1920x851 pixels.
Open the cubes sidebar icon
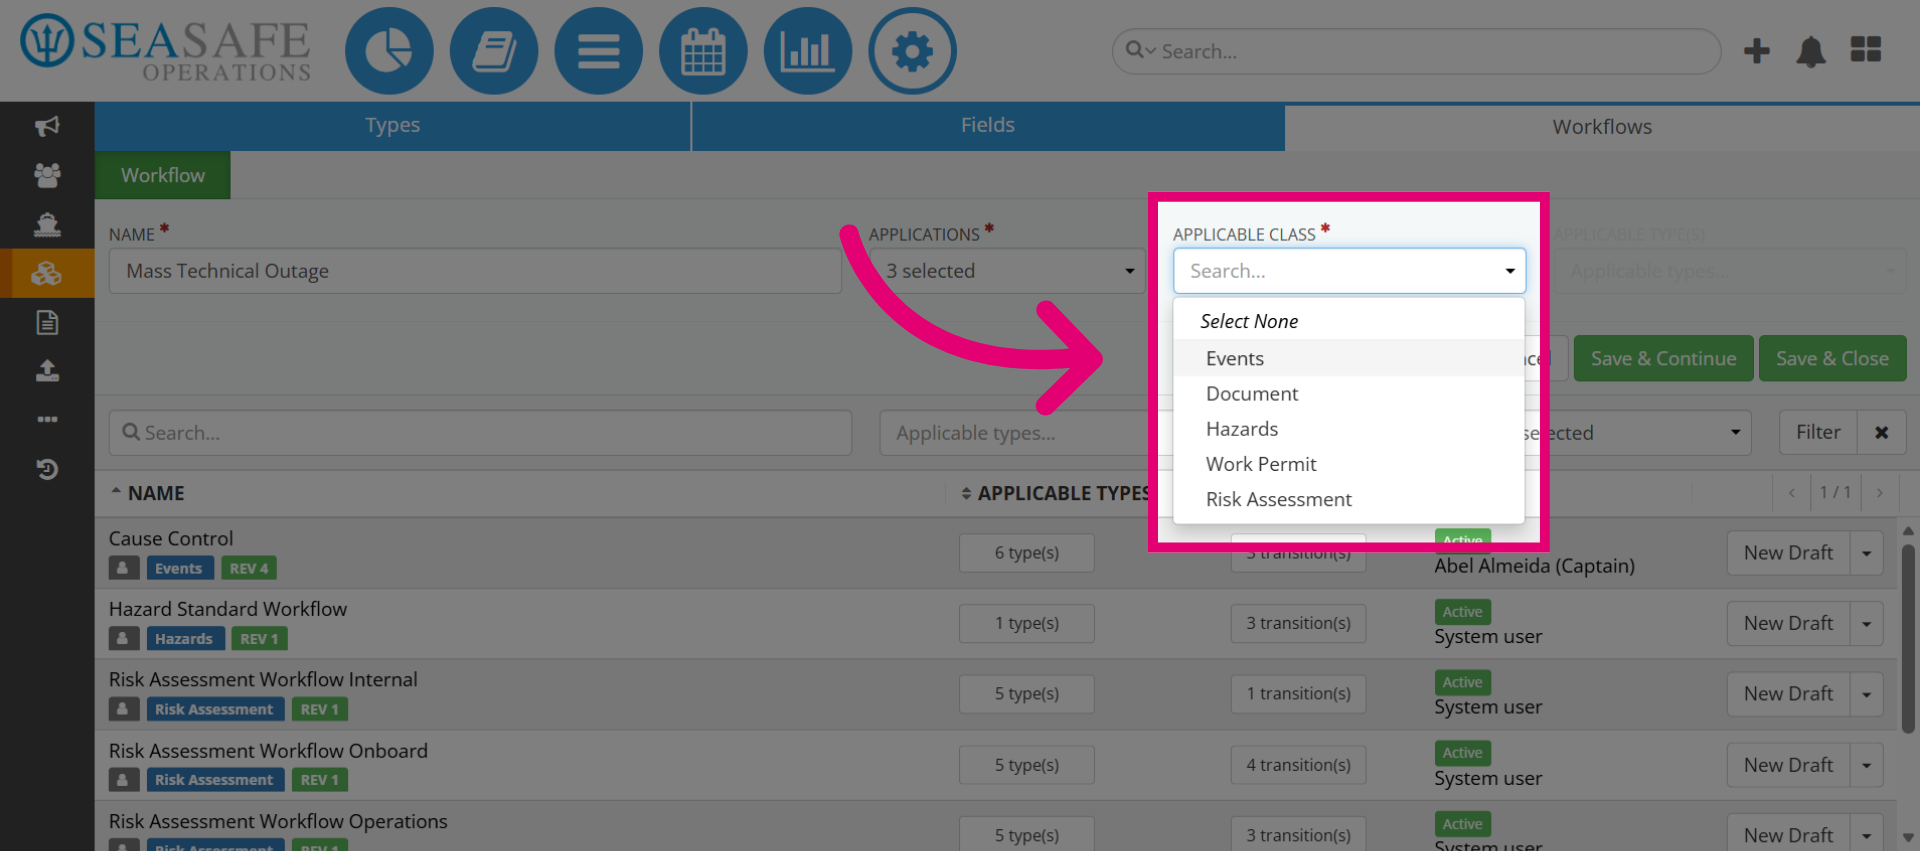pos(47,273)
